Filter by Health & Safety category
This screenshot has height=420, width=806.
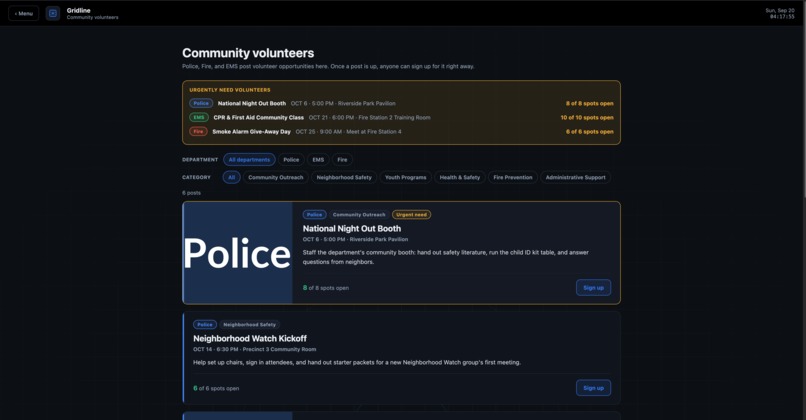pos(460,177)
